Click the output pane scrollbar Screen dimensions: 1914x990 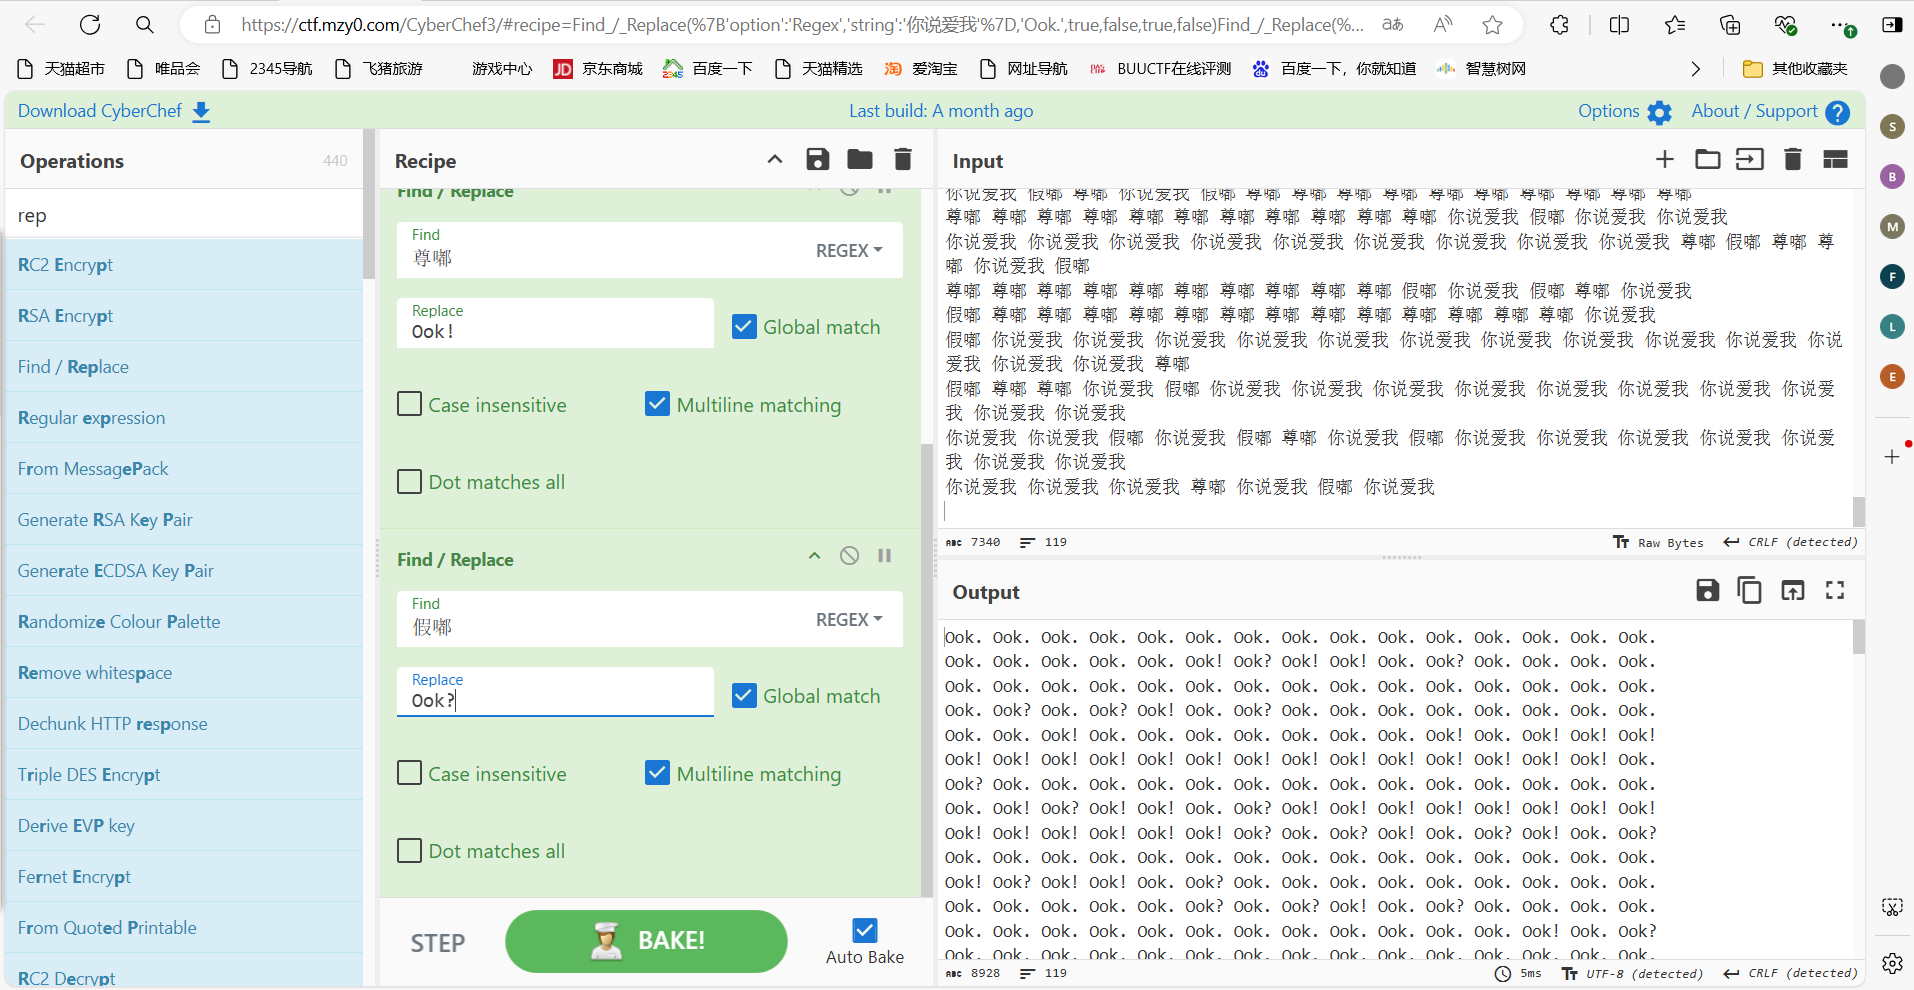pos(1859,637)
